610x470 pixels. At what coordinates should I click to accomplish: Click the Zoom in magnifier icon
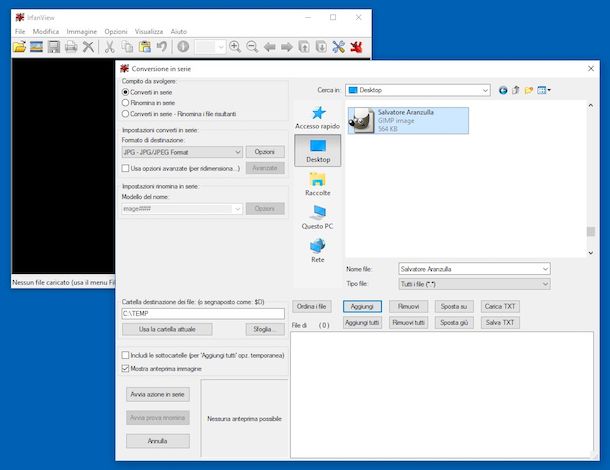pyautogui.click(x=235, y=47)
